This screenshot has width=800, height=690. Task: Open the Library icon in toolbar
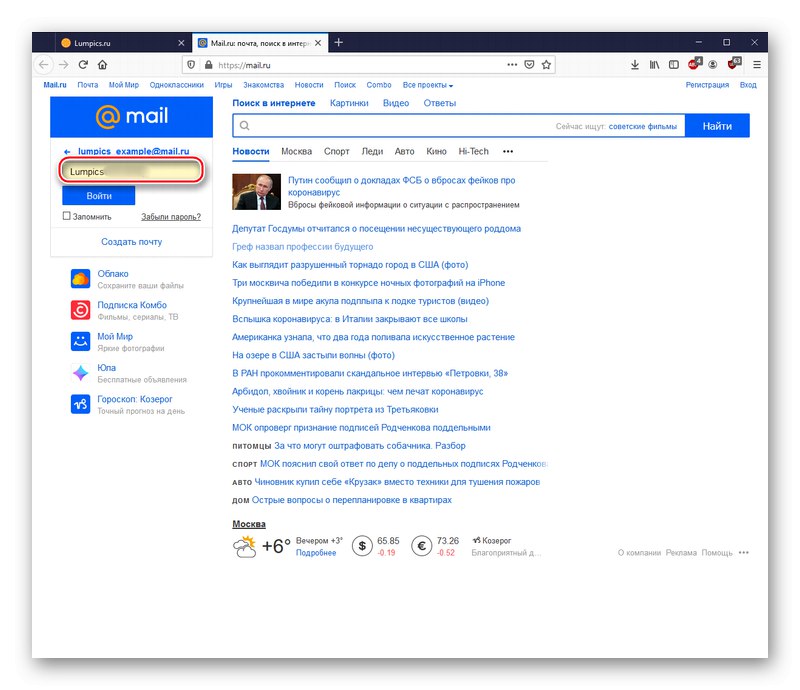[x=654, y=65]
